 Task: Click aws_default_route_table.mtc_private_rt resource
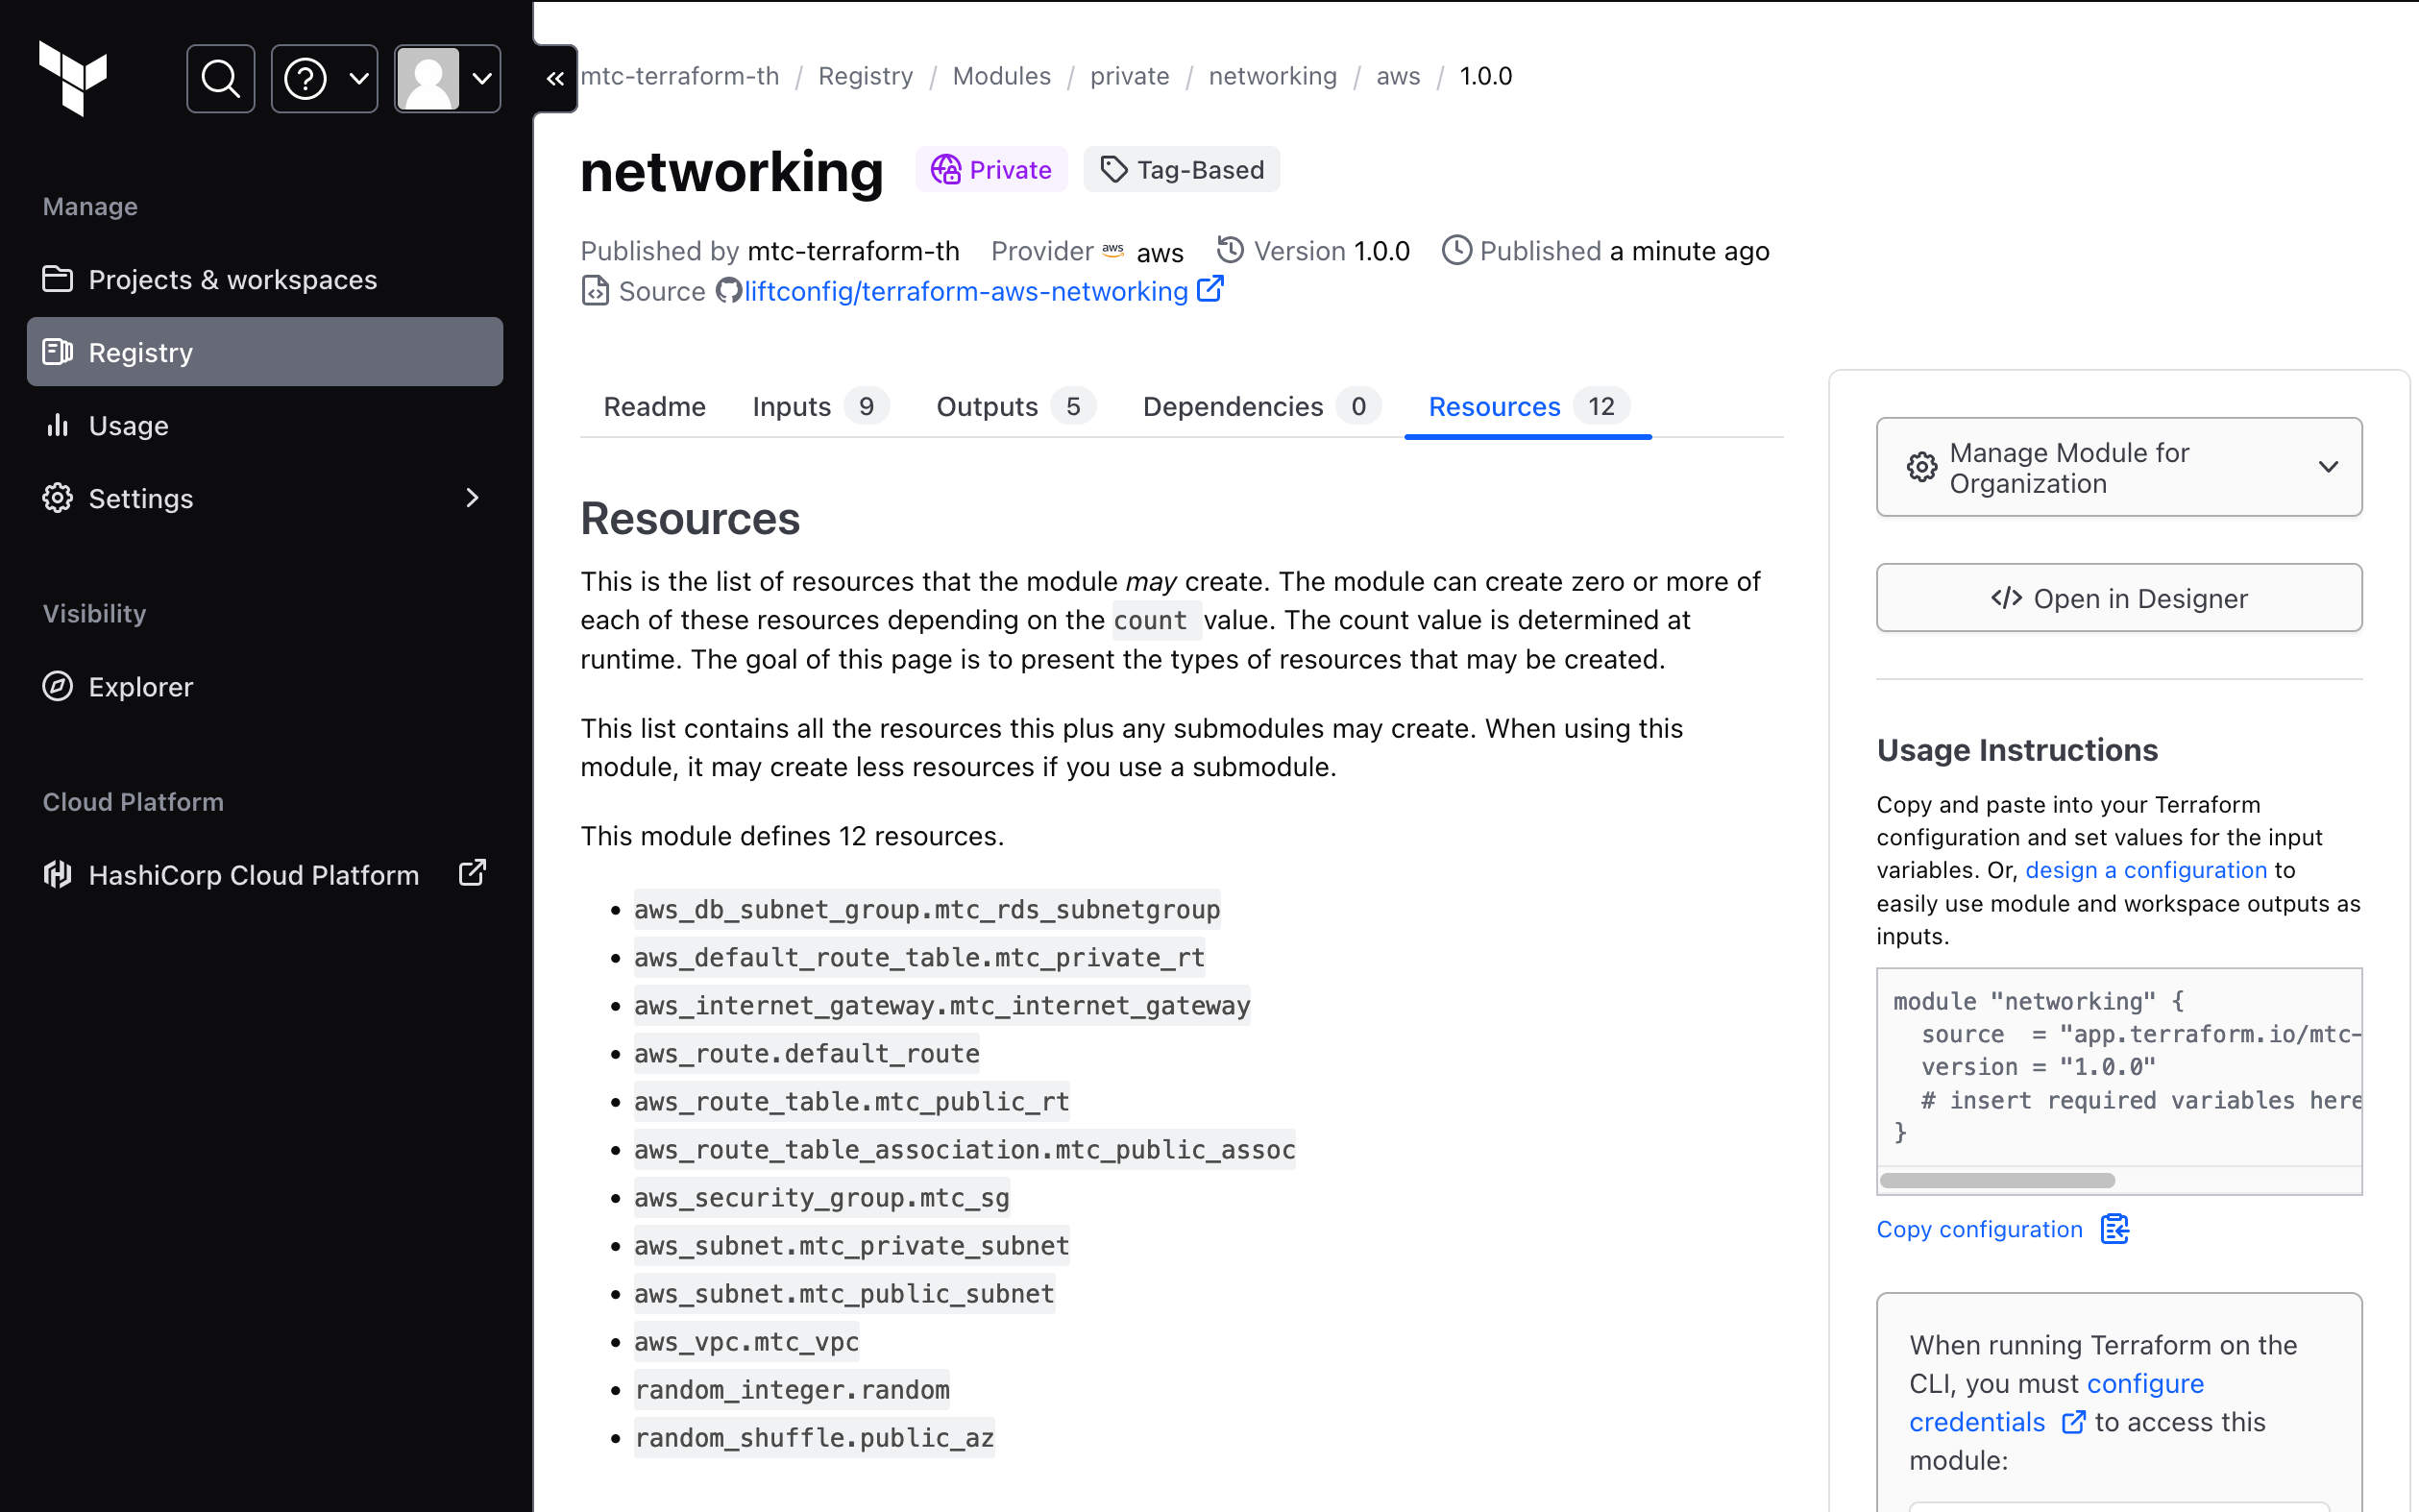click(x=919, y=957)
